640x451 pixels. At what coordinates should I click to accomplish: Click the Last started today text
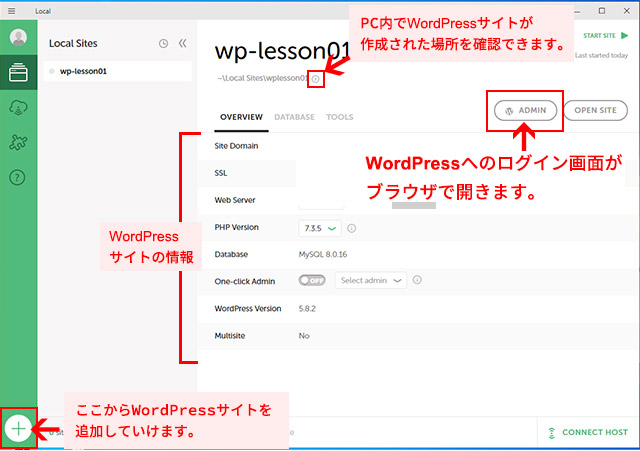601,56
